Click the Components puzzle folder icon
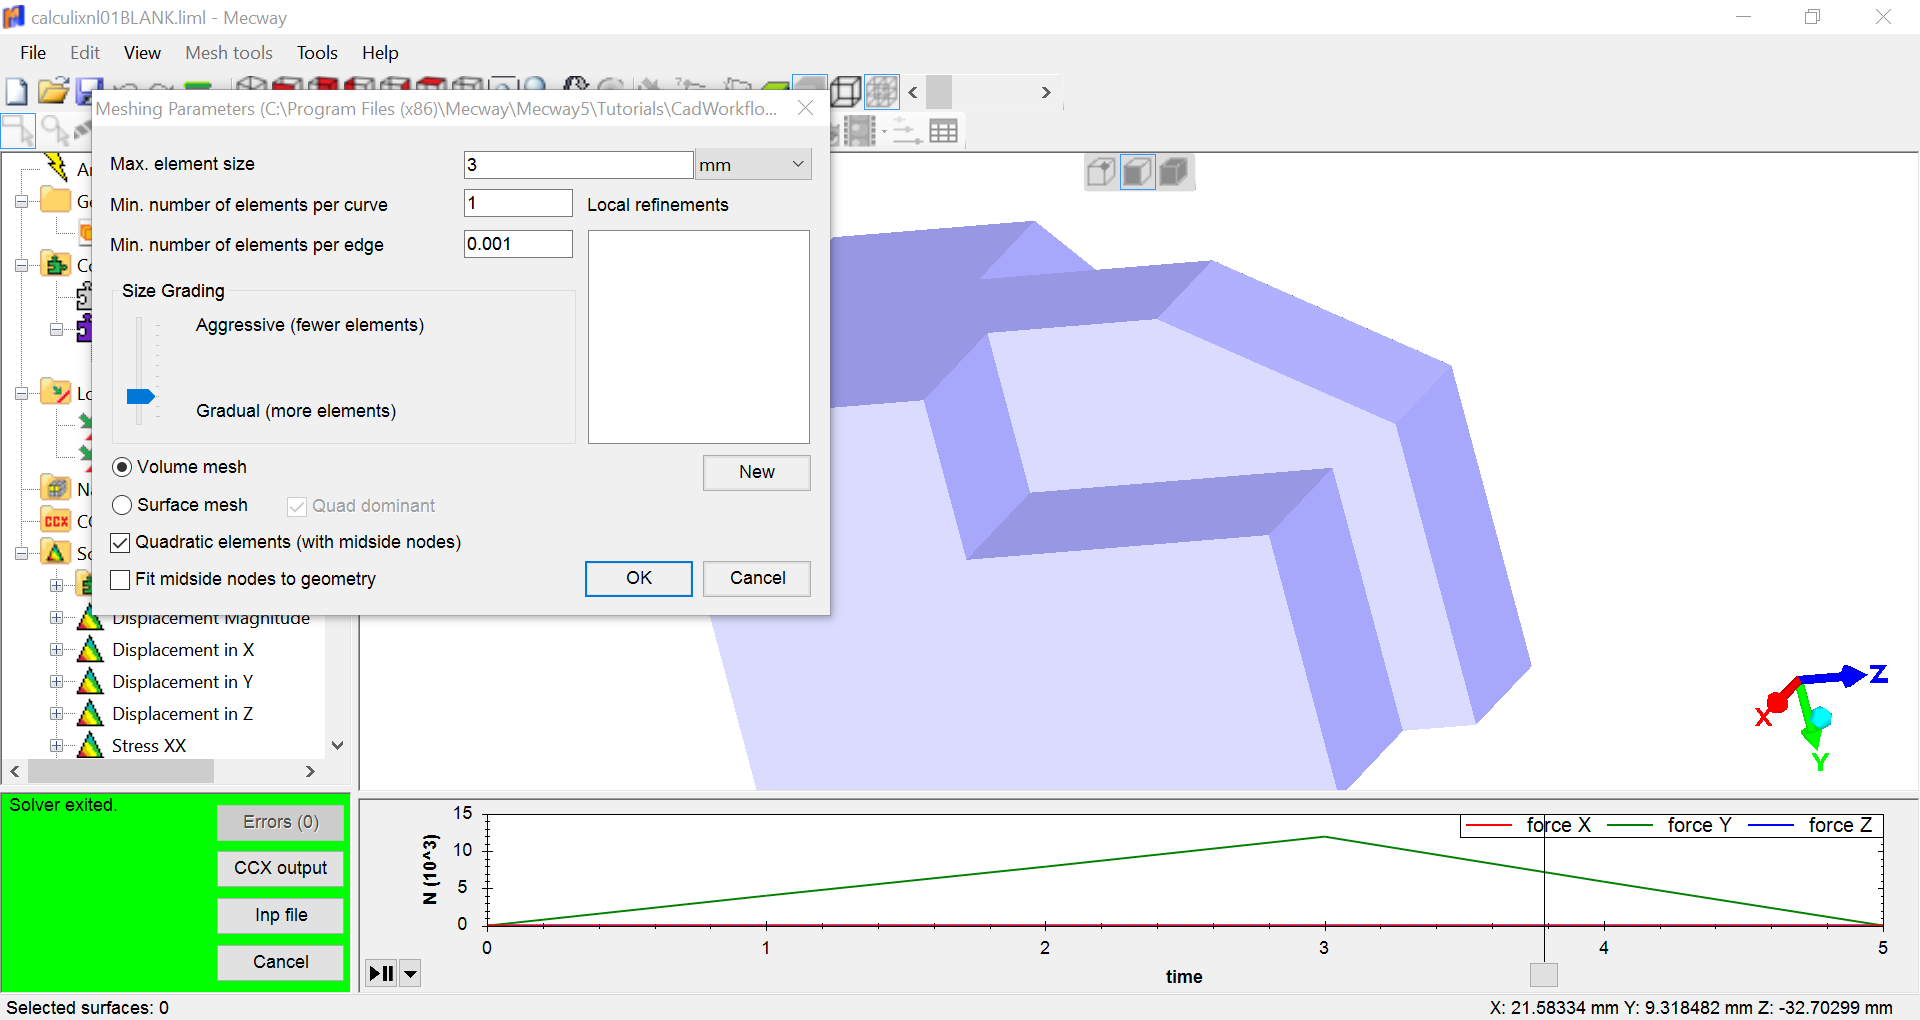The image size is (1920, 1020). click(x=56, y=264)
